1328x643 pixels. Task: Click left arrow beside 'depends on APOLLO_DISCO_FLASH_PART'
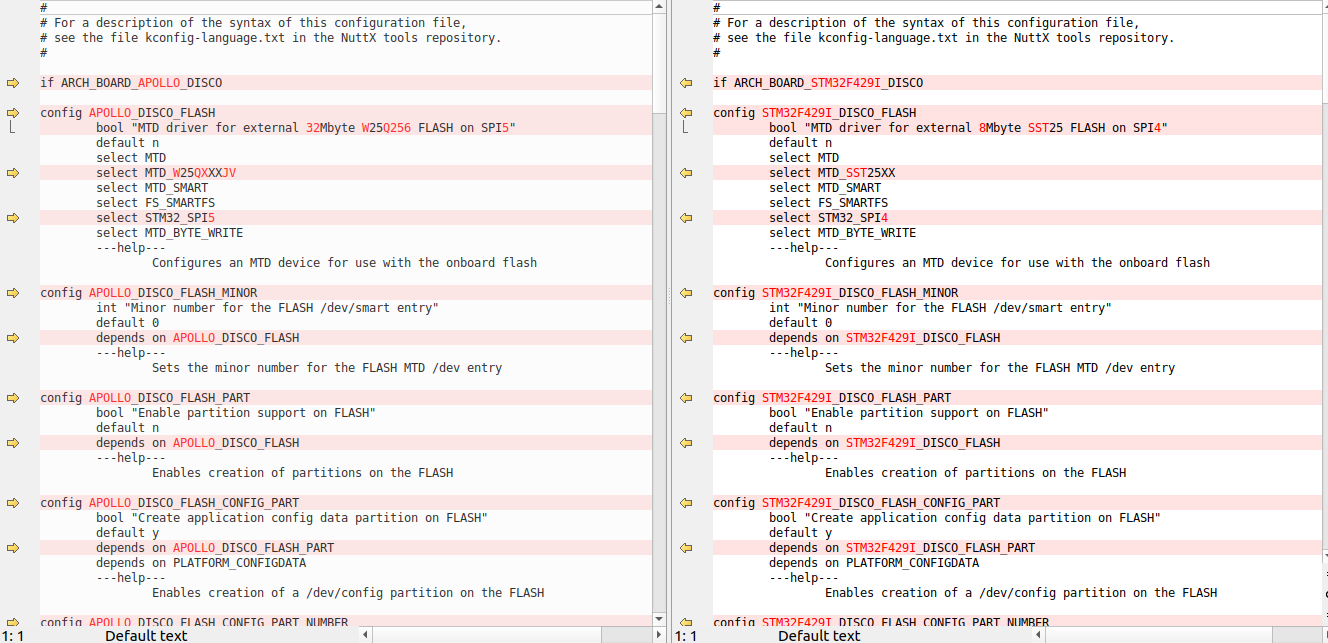(13, 548)
